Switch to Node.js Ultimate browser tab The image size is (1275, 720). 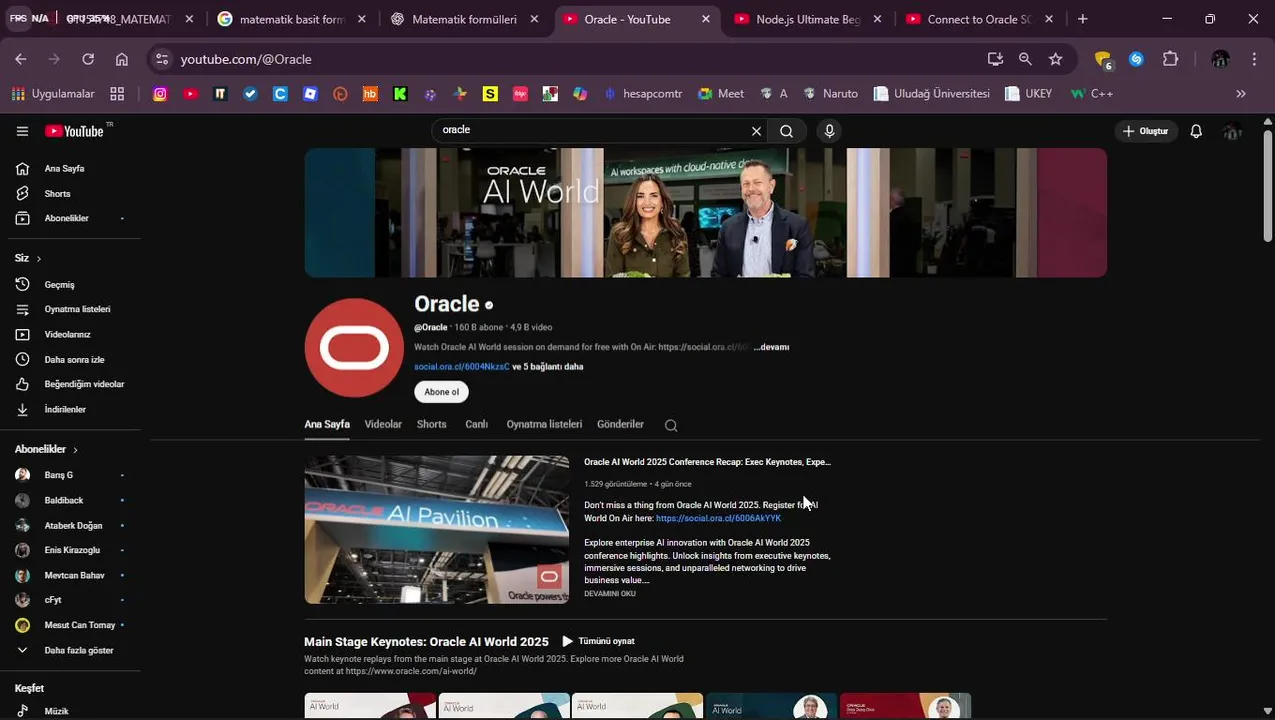(x=809, y=19)
